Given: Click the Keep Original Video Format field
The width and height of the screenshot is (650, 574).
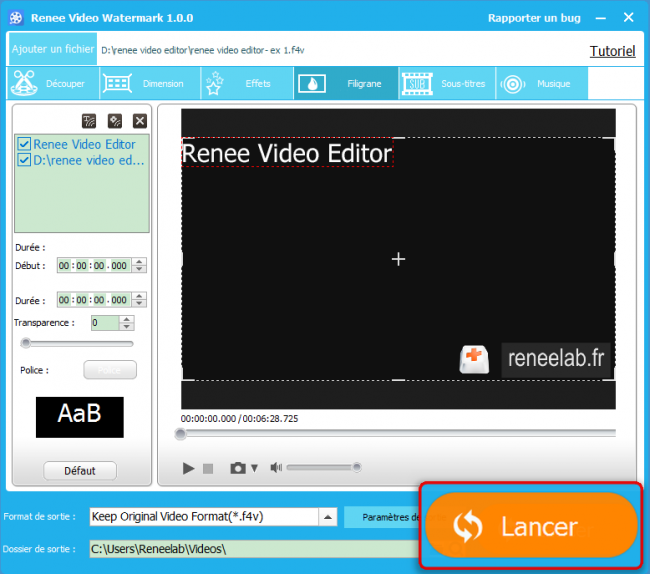Looking at the screenshot, I should pyautogui.click(x=204, y=517).
